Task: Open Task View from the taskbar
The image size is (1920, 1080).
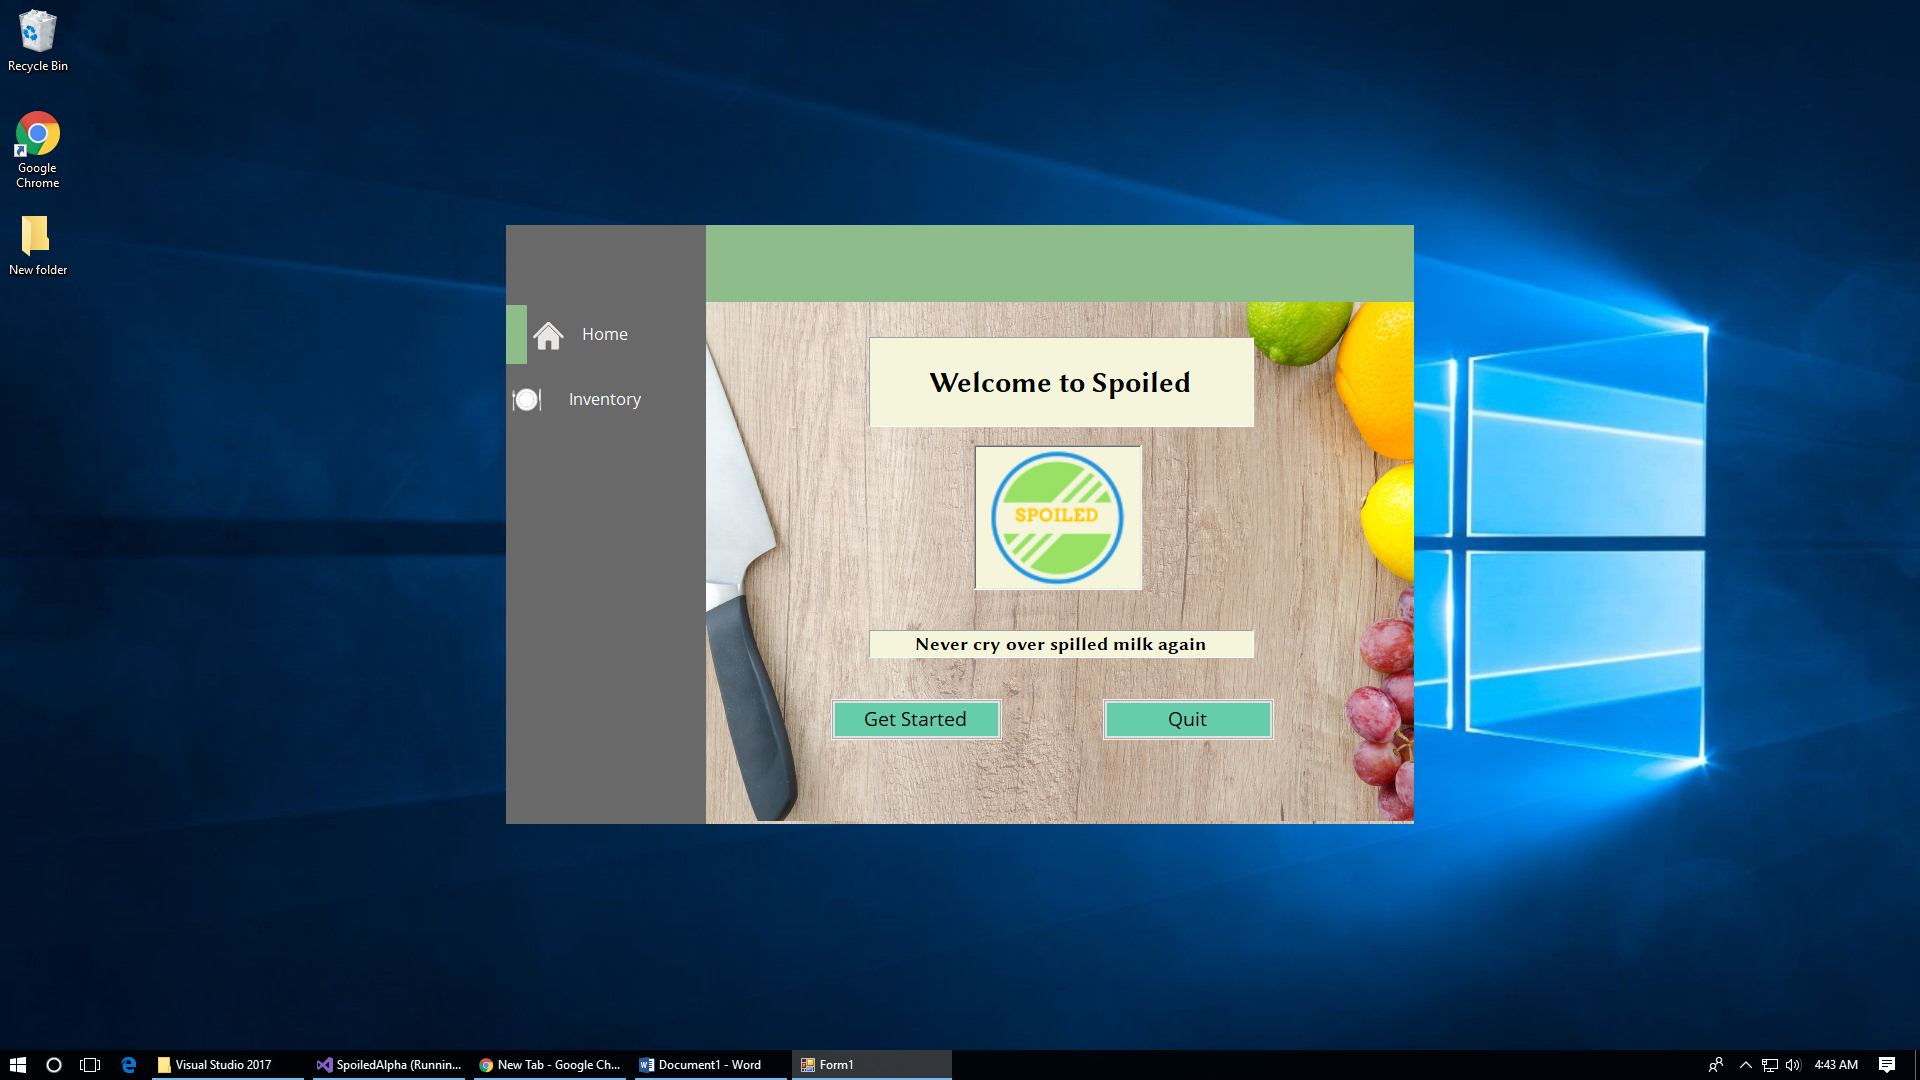Action: pos(90,1065)
